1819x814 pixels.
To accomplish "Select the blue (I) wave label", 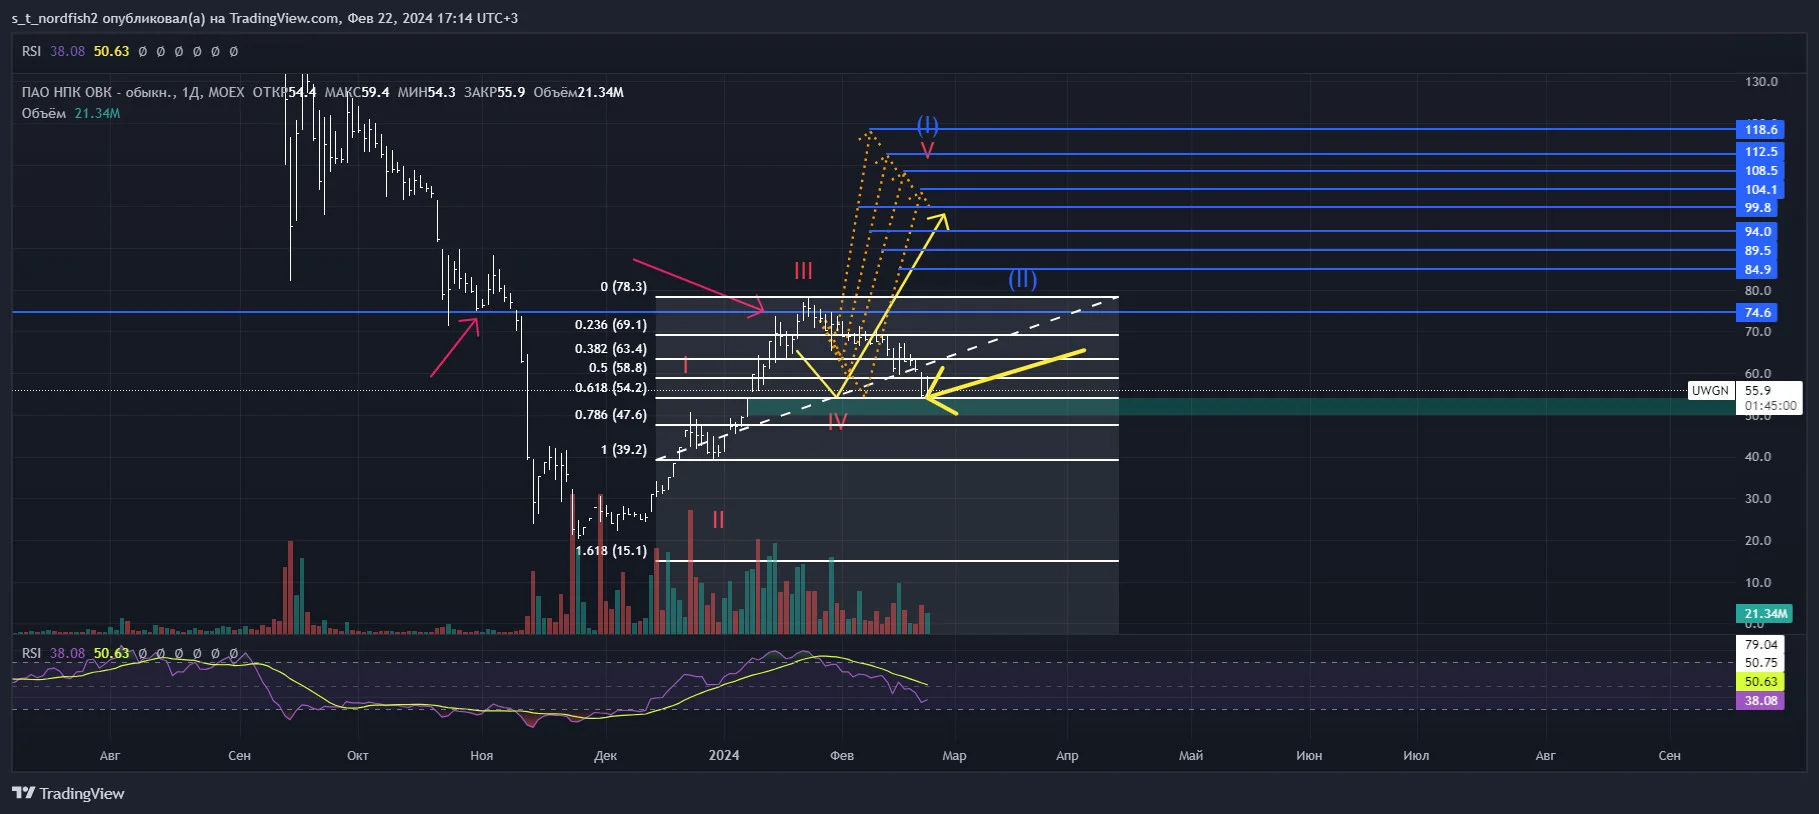I will point(928,125).
